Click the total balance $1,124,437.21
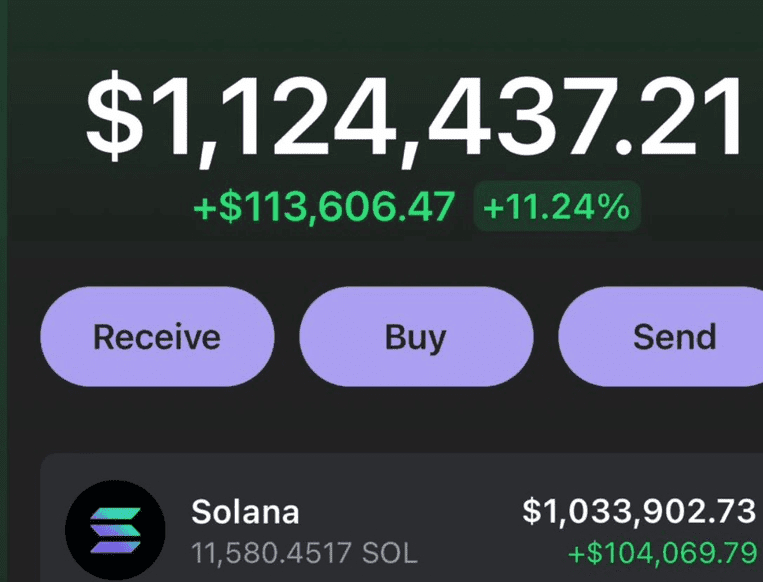The image size is (763, 582). coord(414,118)
